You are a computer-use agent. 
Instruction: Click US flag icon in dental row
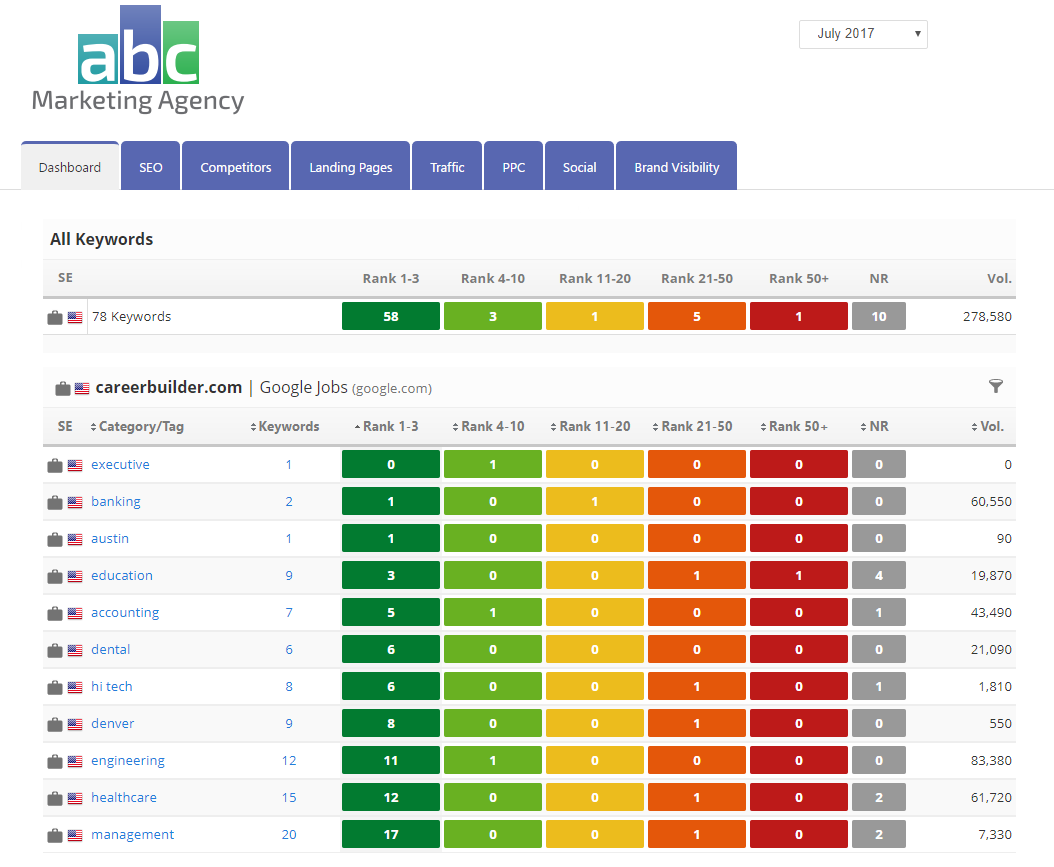[x=75, y=650]
